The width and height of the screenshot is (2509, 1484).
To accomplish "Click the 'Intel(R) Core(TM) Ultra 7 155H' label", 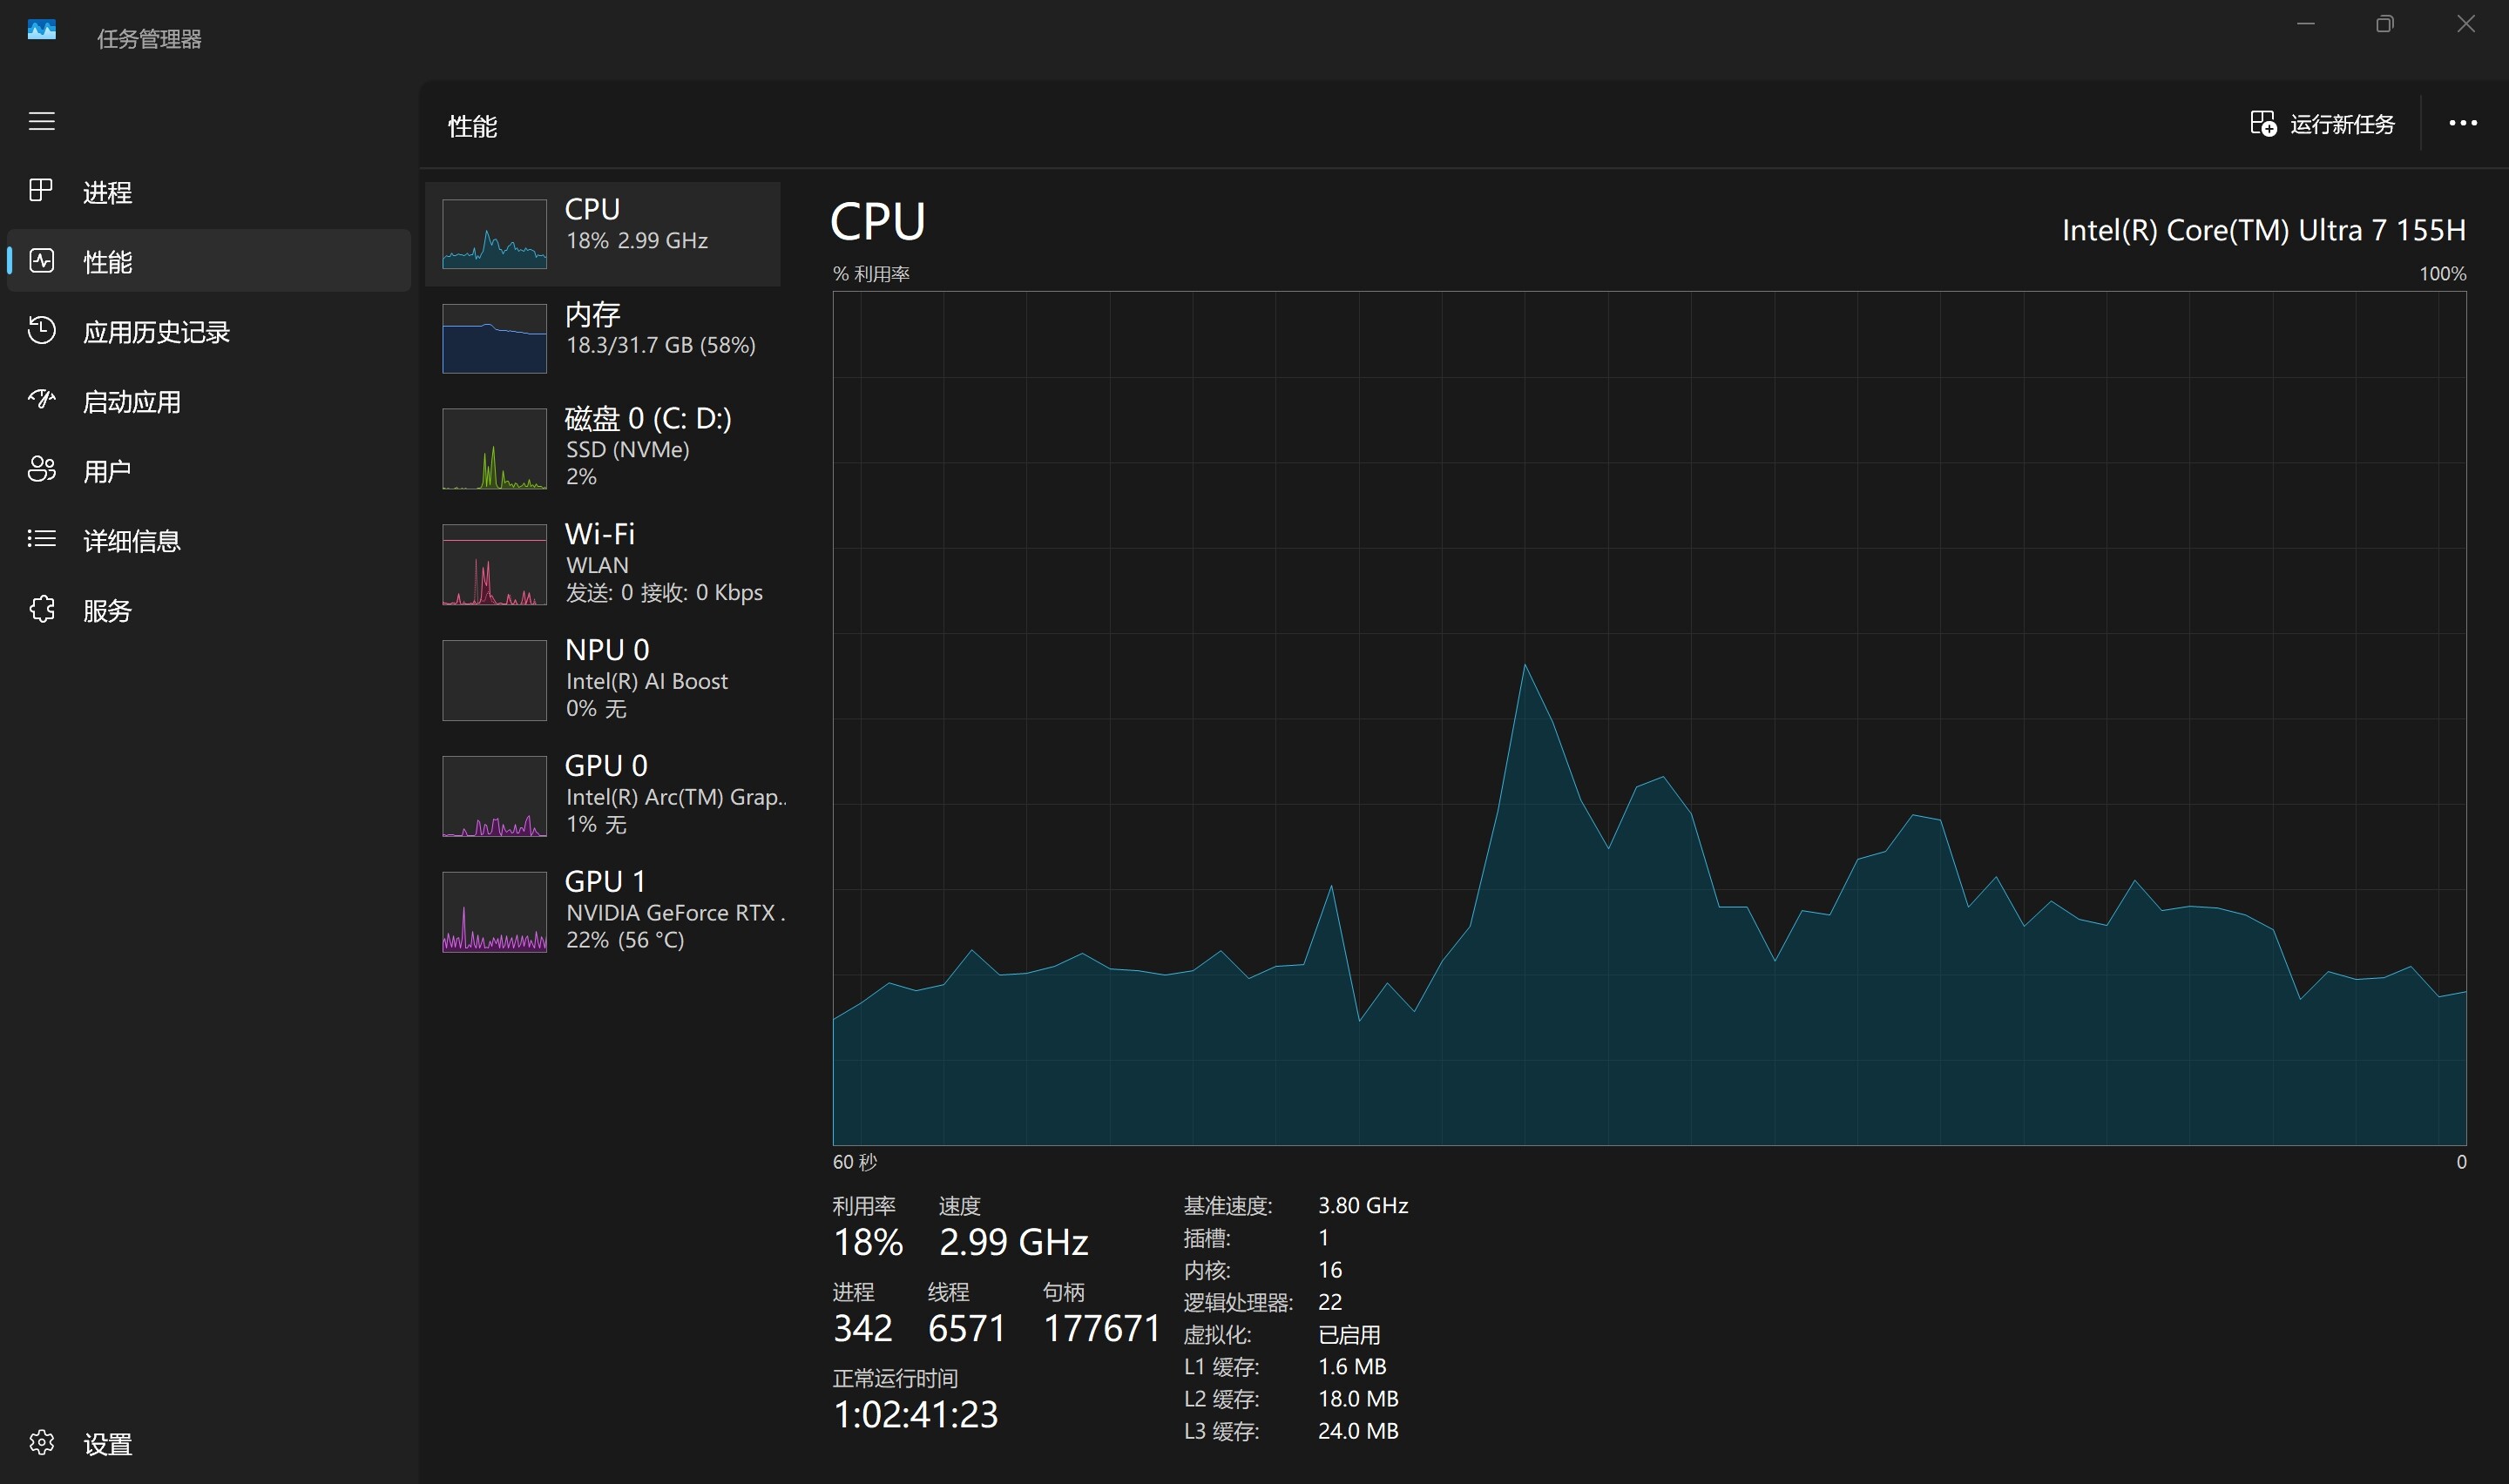I will point(2264,230).
